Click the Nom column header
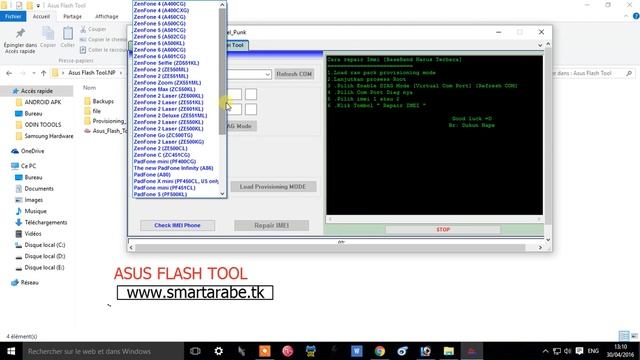 pyautogui.click(x=90, y=88)
